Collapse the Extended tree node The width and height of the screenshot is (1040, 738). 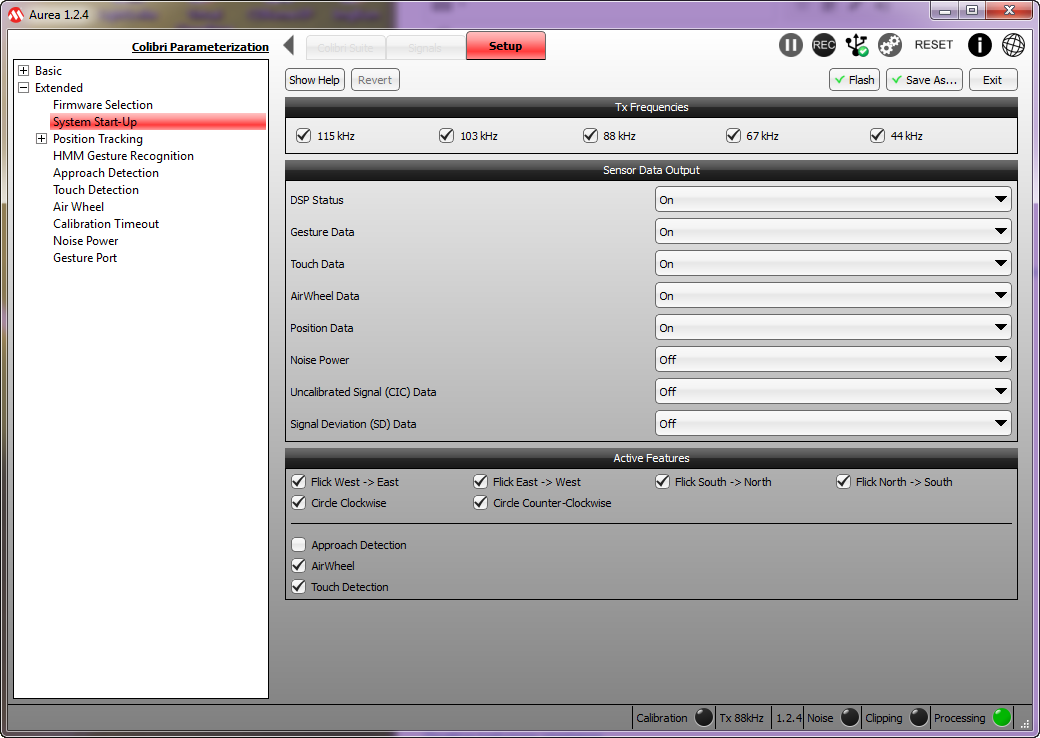pyautogui.click(x=23, y=88)
